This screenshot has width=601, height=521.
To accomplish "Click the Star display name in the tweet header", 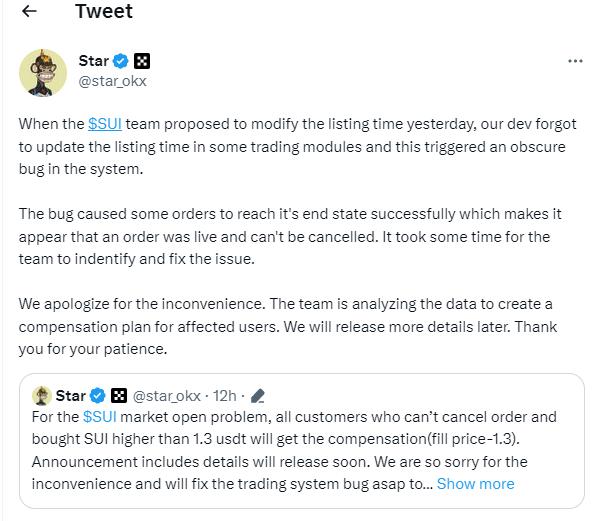I will (x=93, y=61).
